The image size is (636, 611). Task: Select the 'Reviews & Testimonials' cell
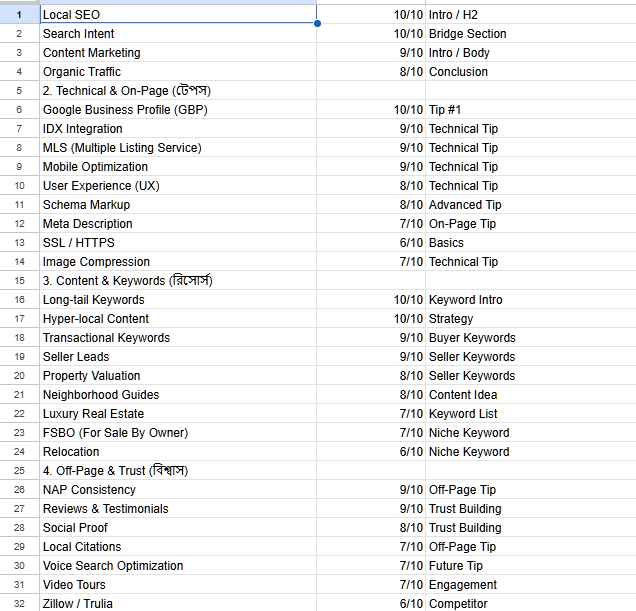tap(178, 509)
